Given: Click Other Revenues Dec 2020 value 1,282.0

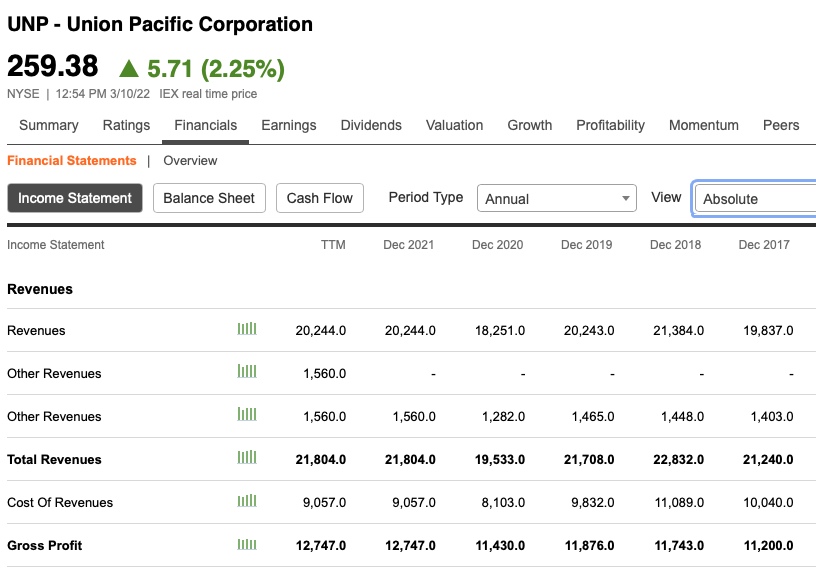Looking at the screenshot, I should 503,416.
